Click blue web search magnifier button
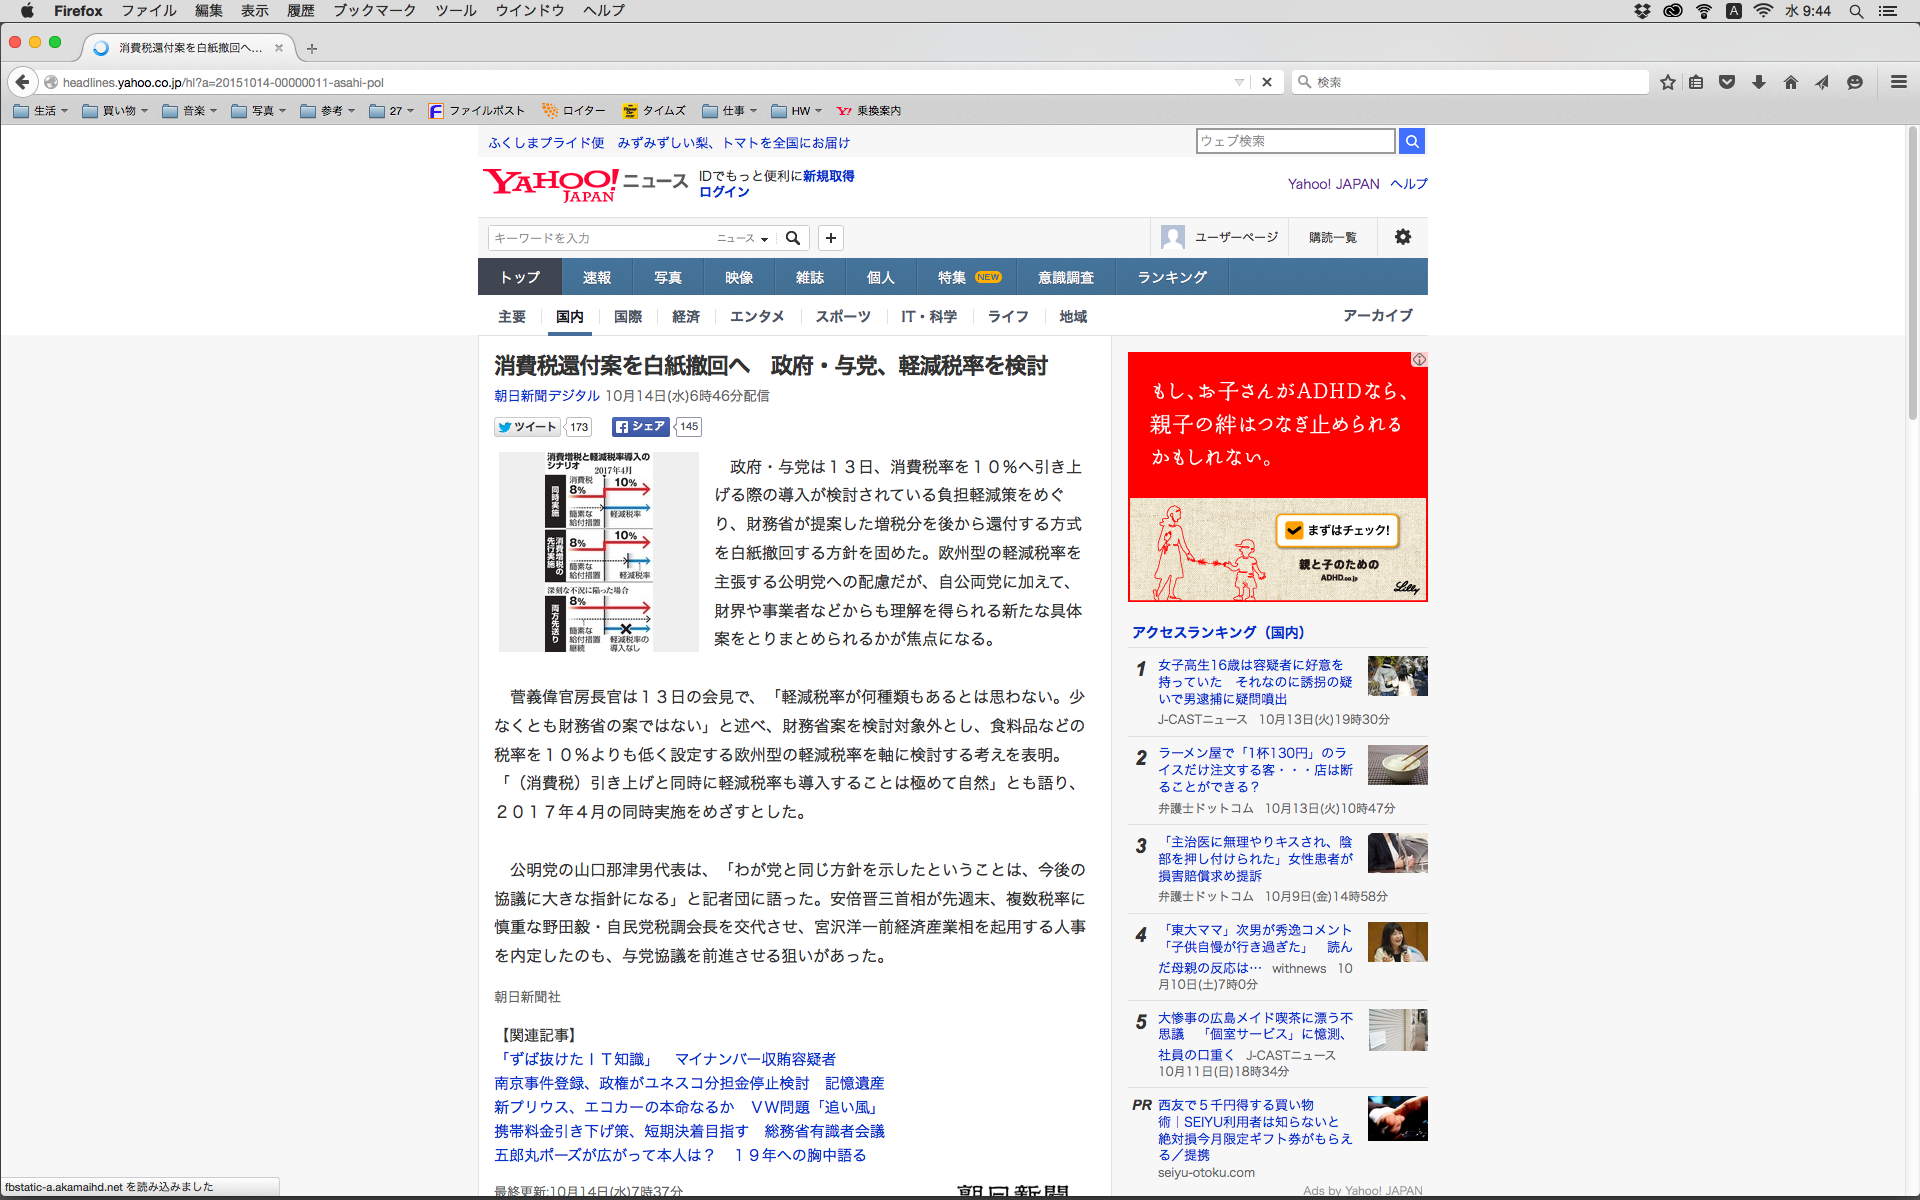The image size is (1920, 1200). coord(1411,141)
